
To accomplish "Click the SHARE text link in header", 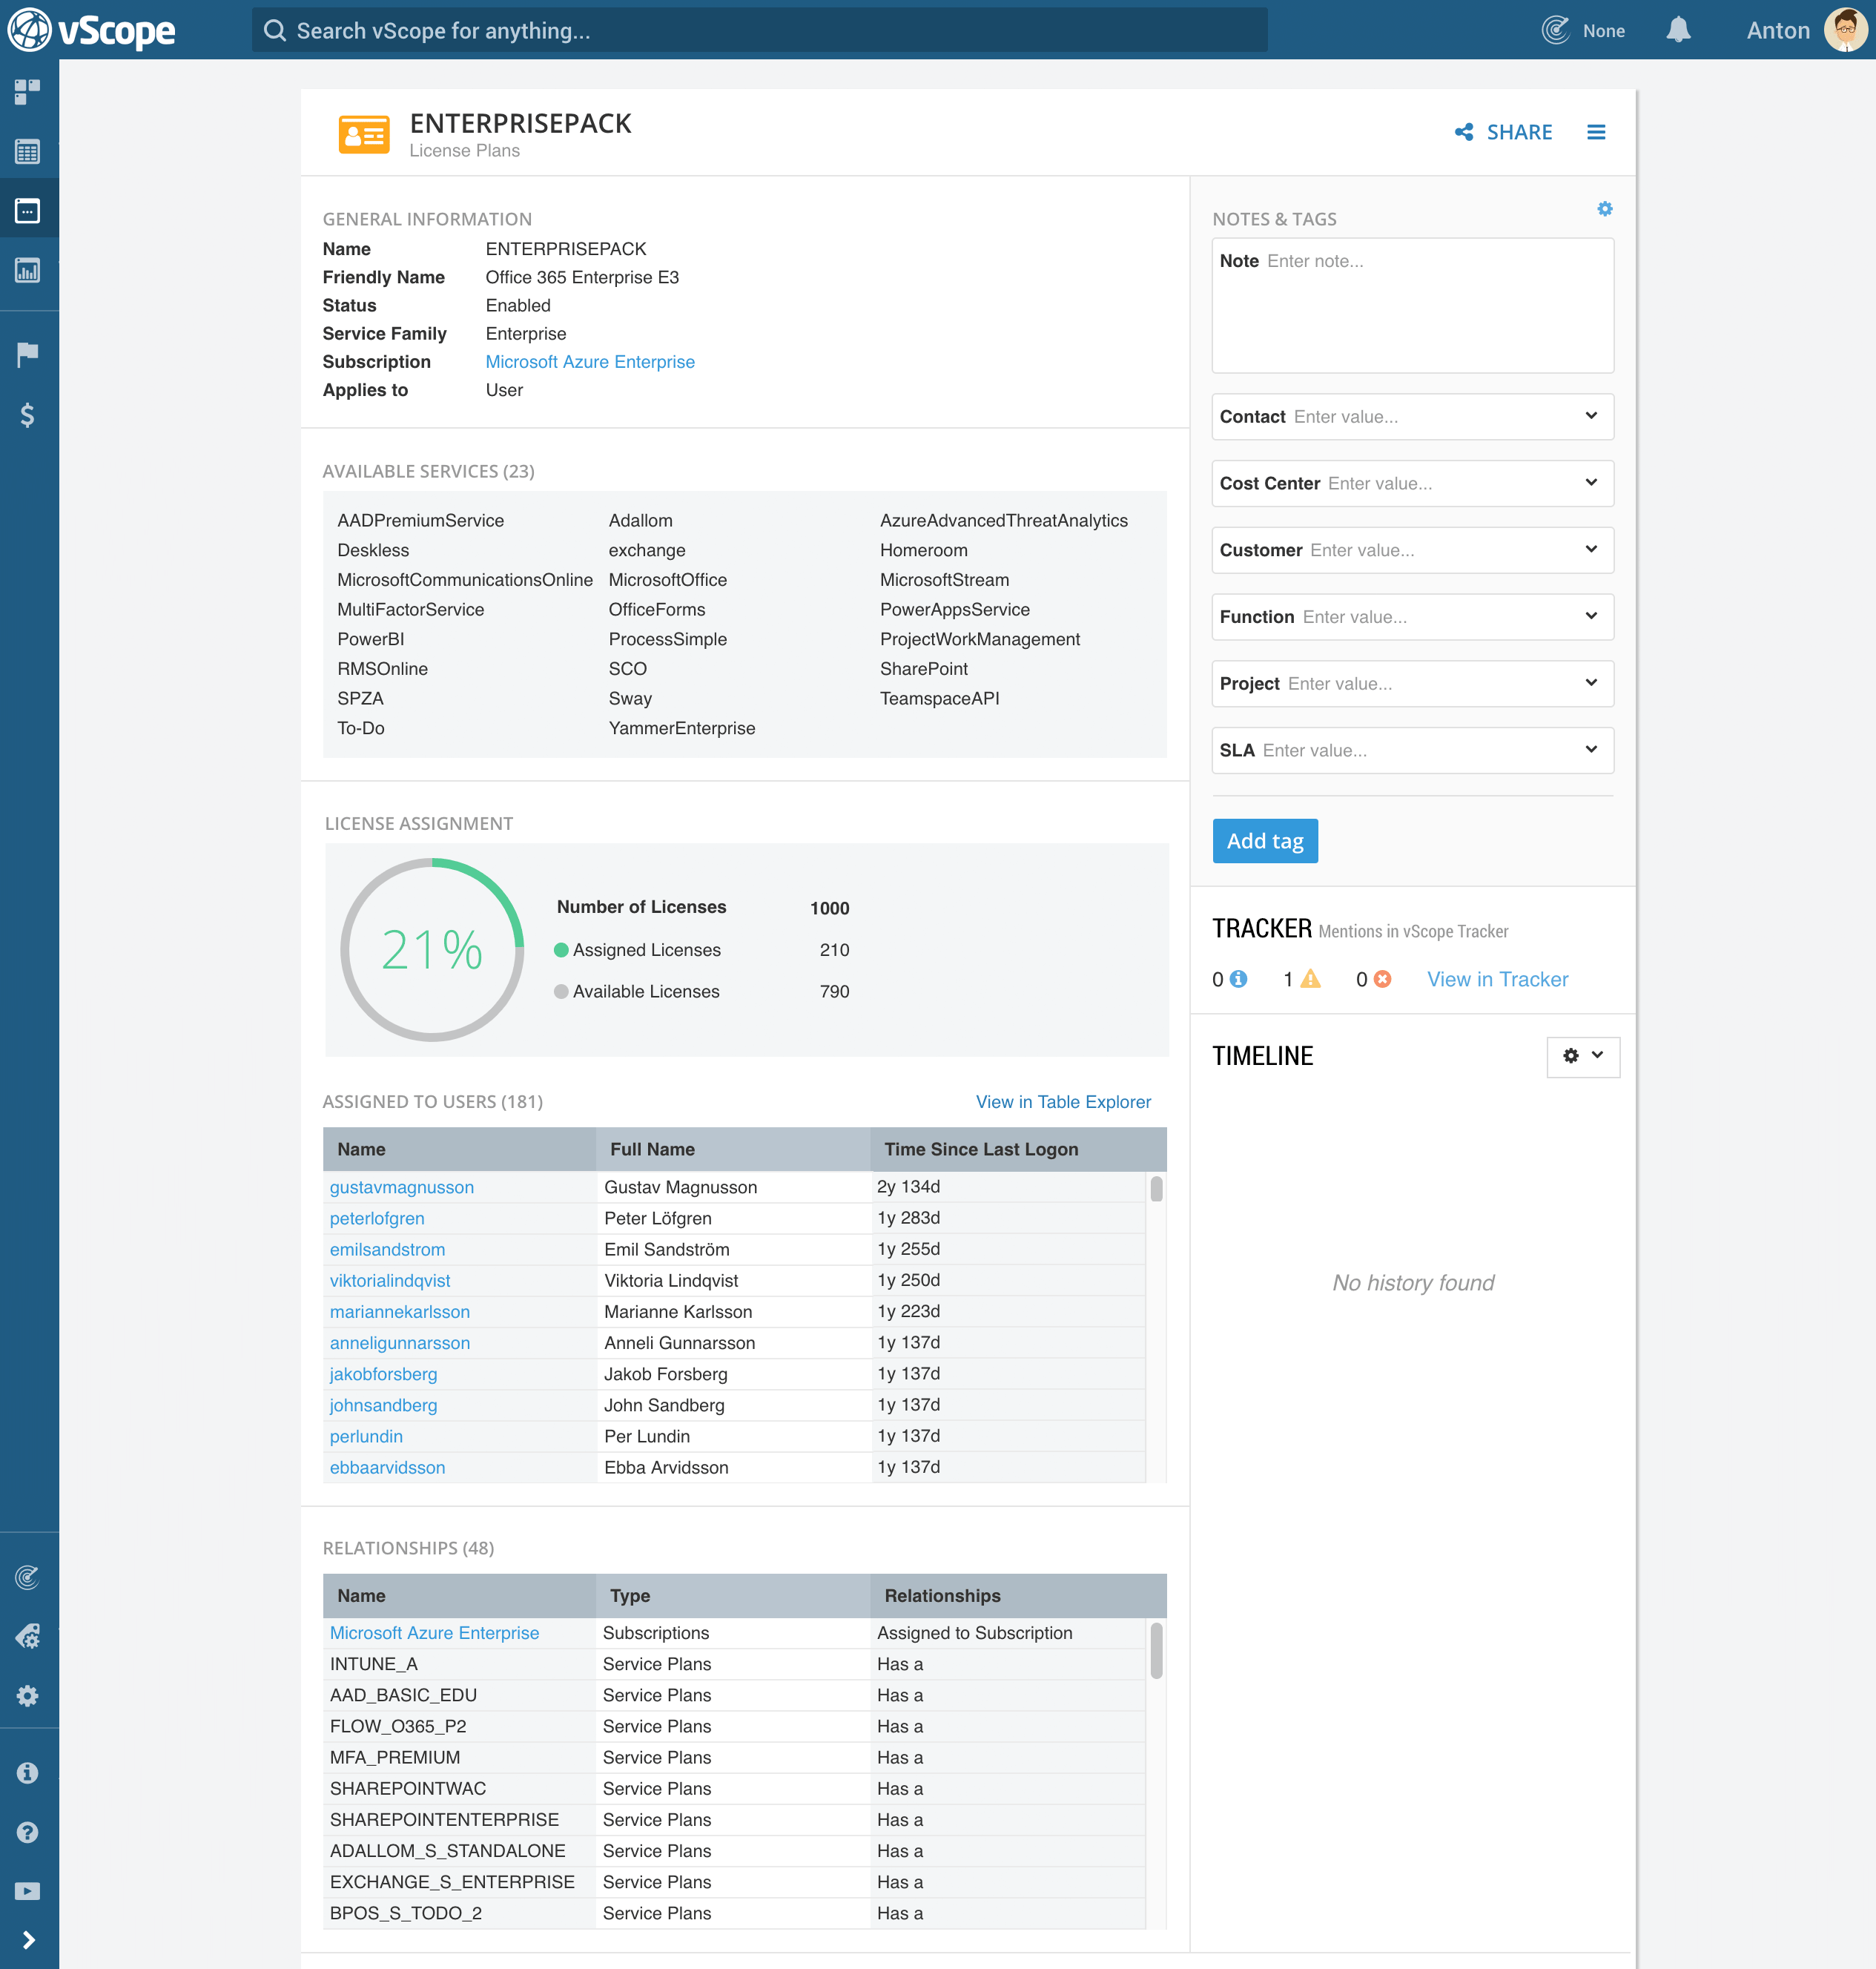I will point(1519,132).
